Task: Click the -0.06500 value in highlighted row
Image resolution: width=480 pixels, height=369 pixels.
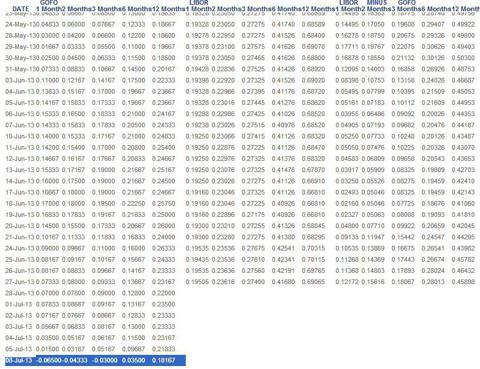Action: 48,360
